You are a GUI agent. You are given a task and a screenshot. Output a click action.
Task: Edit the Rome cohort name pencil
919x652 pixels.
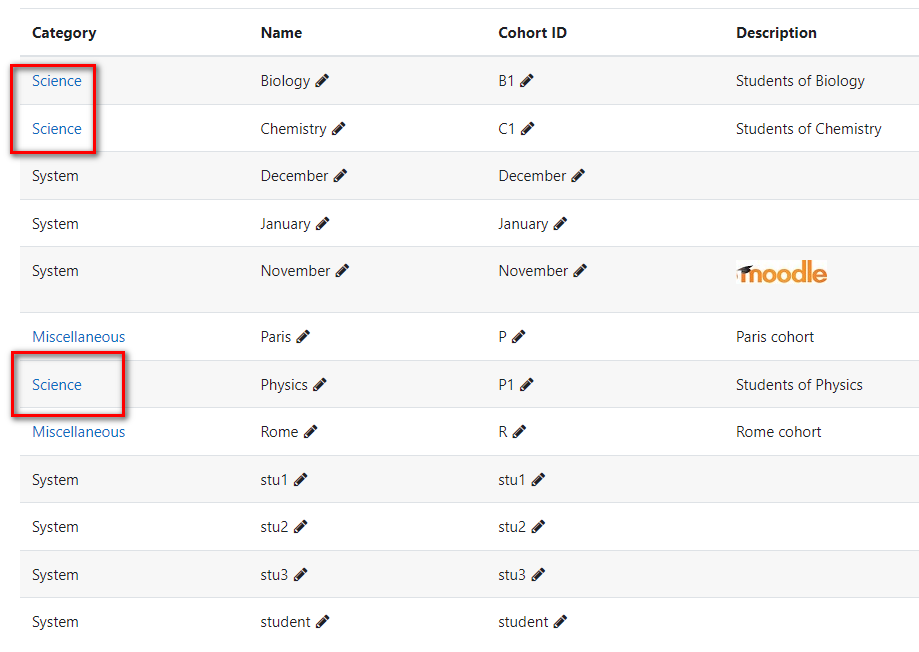[x=310, y=432]
